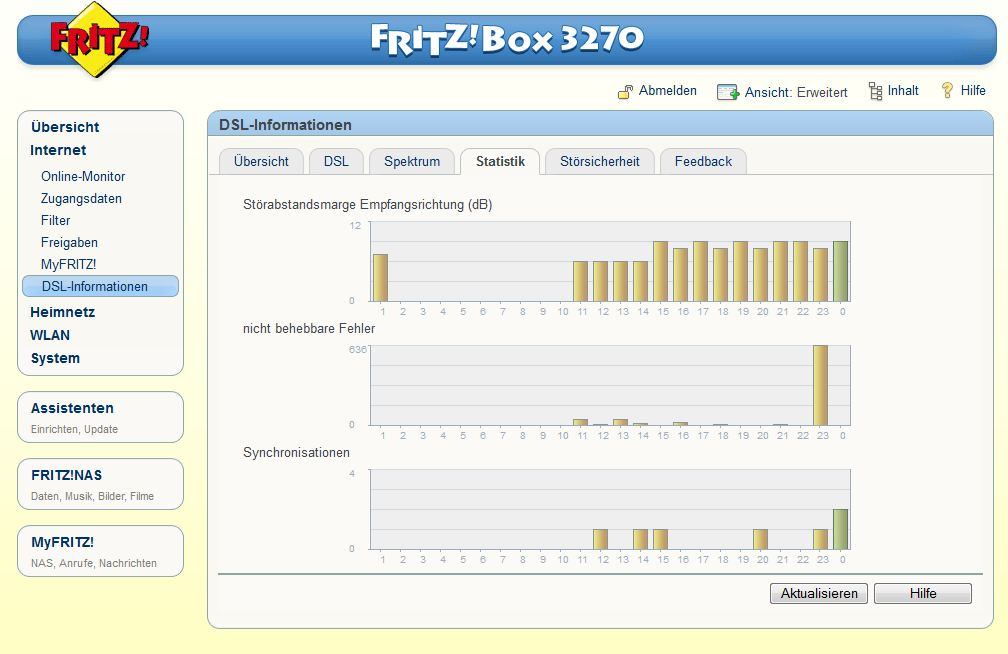Image resolution: width=1008 pixels, height=654 pixels.
Task: Open the Hilfe link in header
Action: [x=973, y=91]
